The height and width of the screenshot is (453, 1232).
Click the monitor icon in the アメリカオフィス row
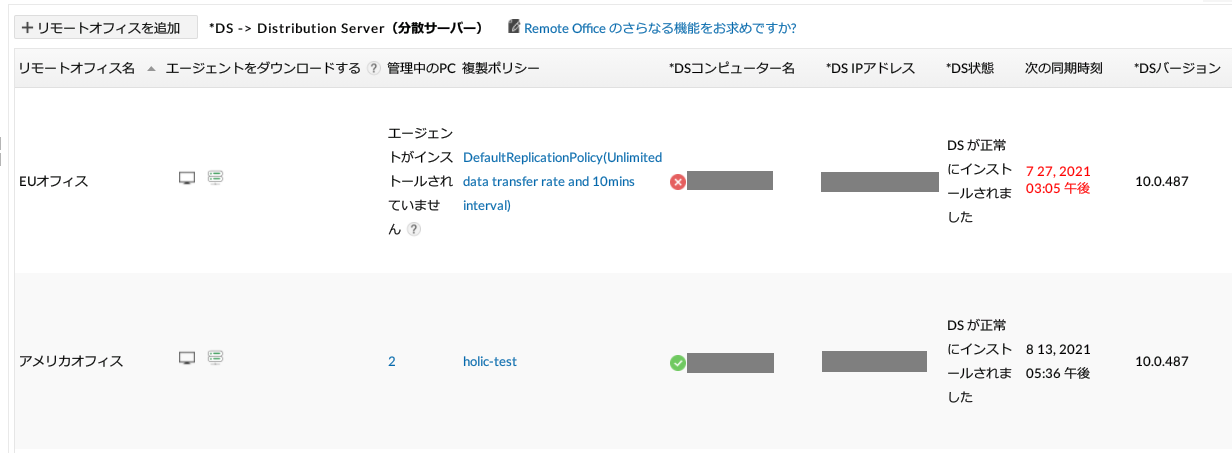pyautogui.click(x=186, y=358)
